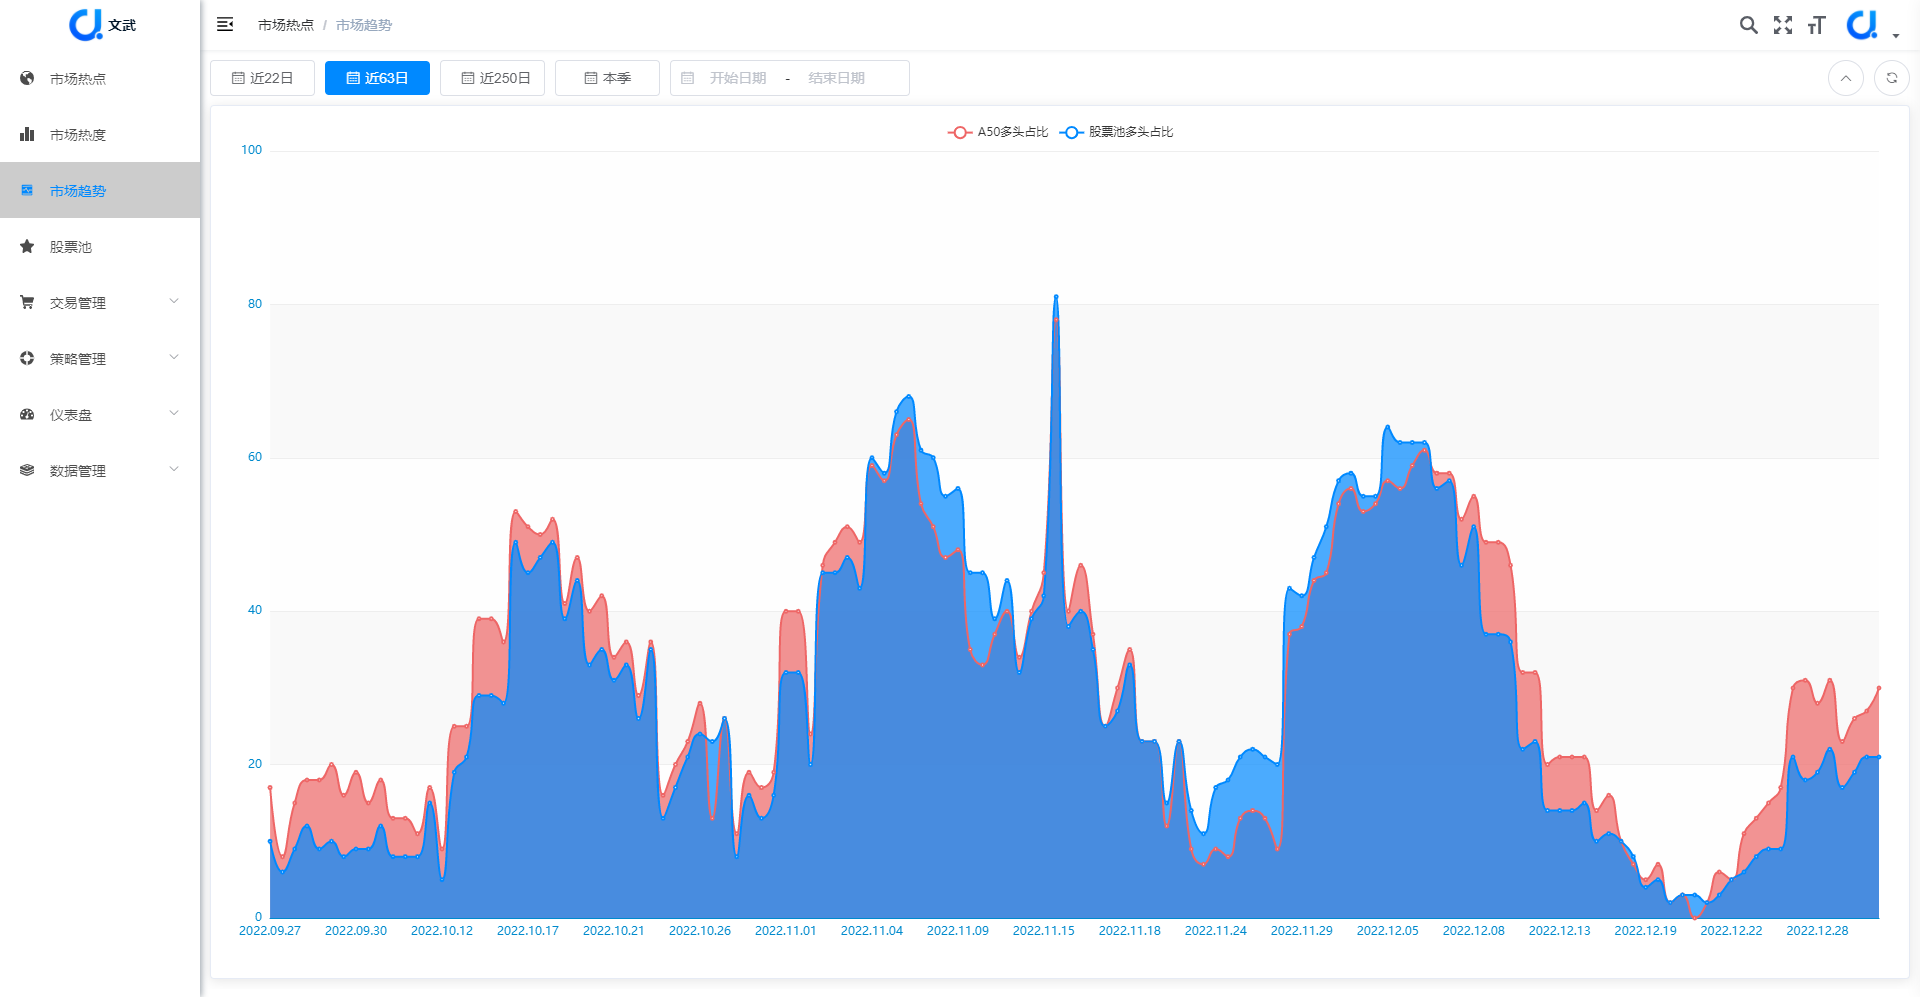Click the layers icon for 数据管理
Viewport: 1920px width, 997px height.
27,470
